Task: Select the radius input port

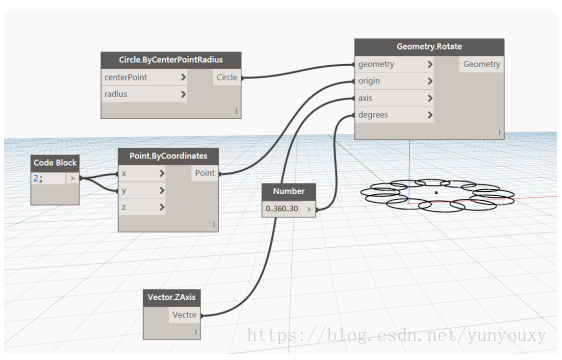Action: 144,94
